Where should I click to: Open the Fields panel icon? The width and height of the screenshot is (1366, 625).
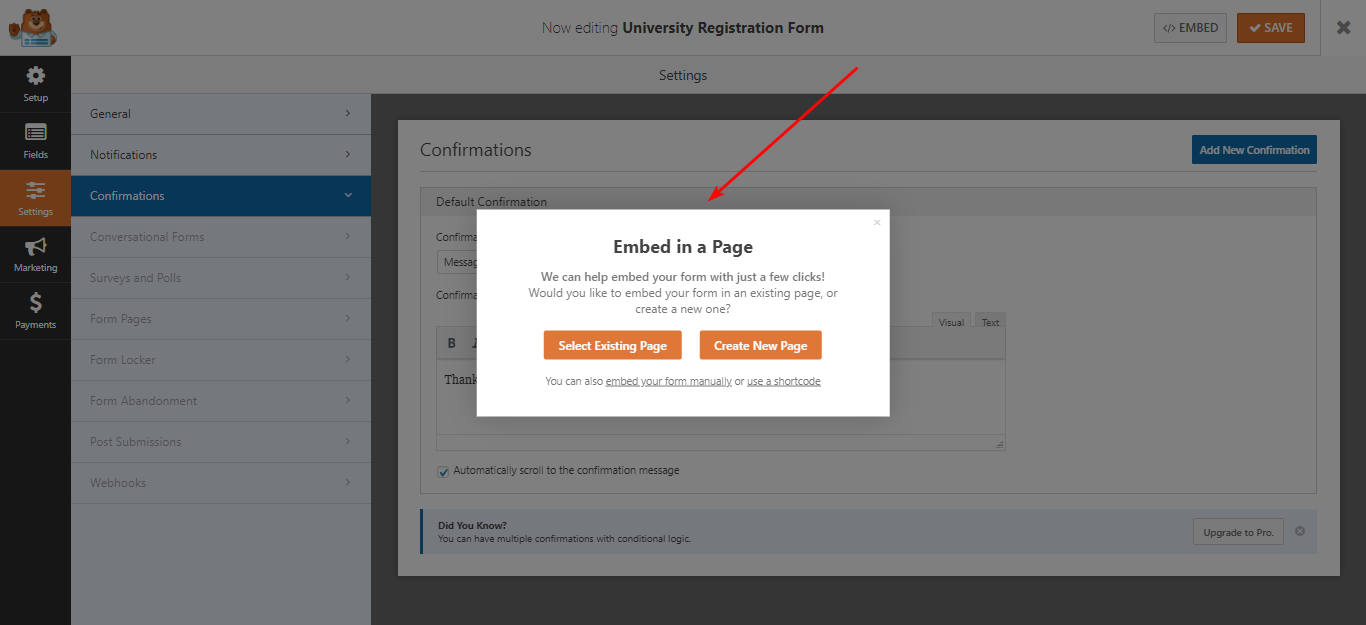point(35,134)
